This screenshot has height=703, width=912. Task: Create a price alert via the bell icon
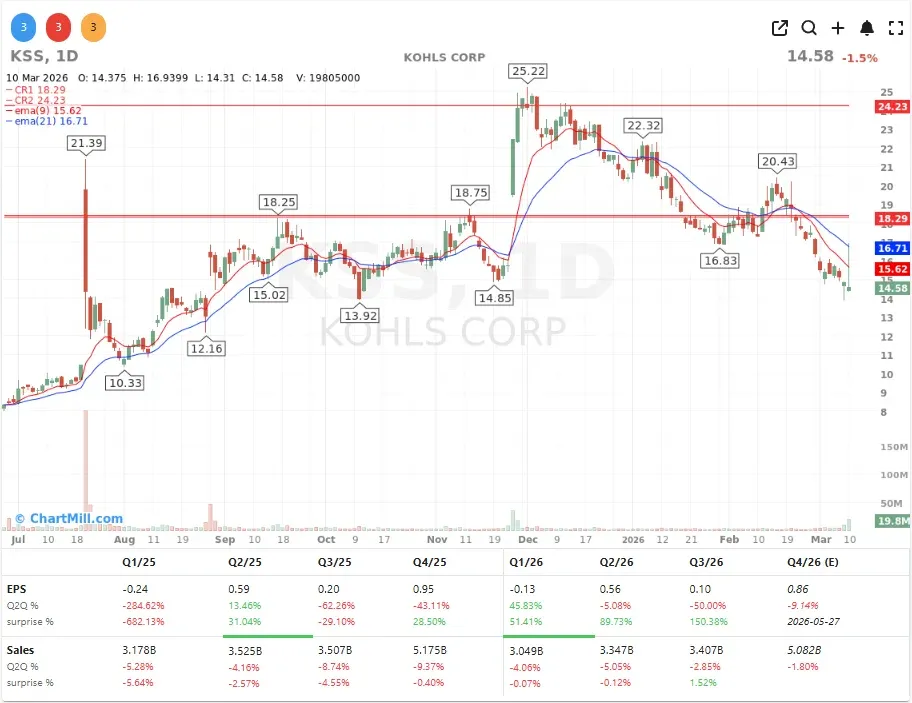(867, 28)
